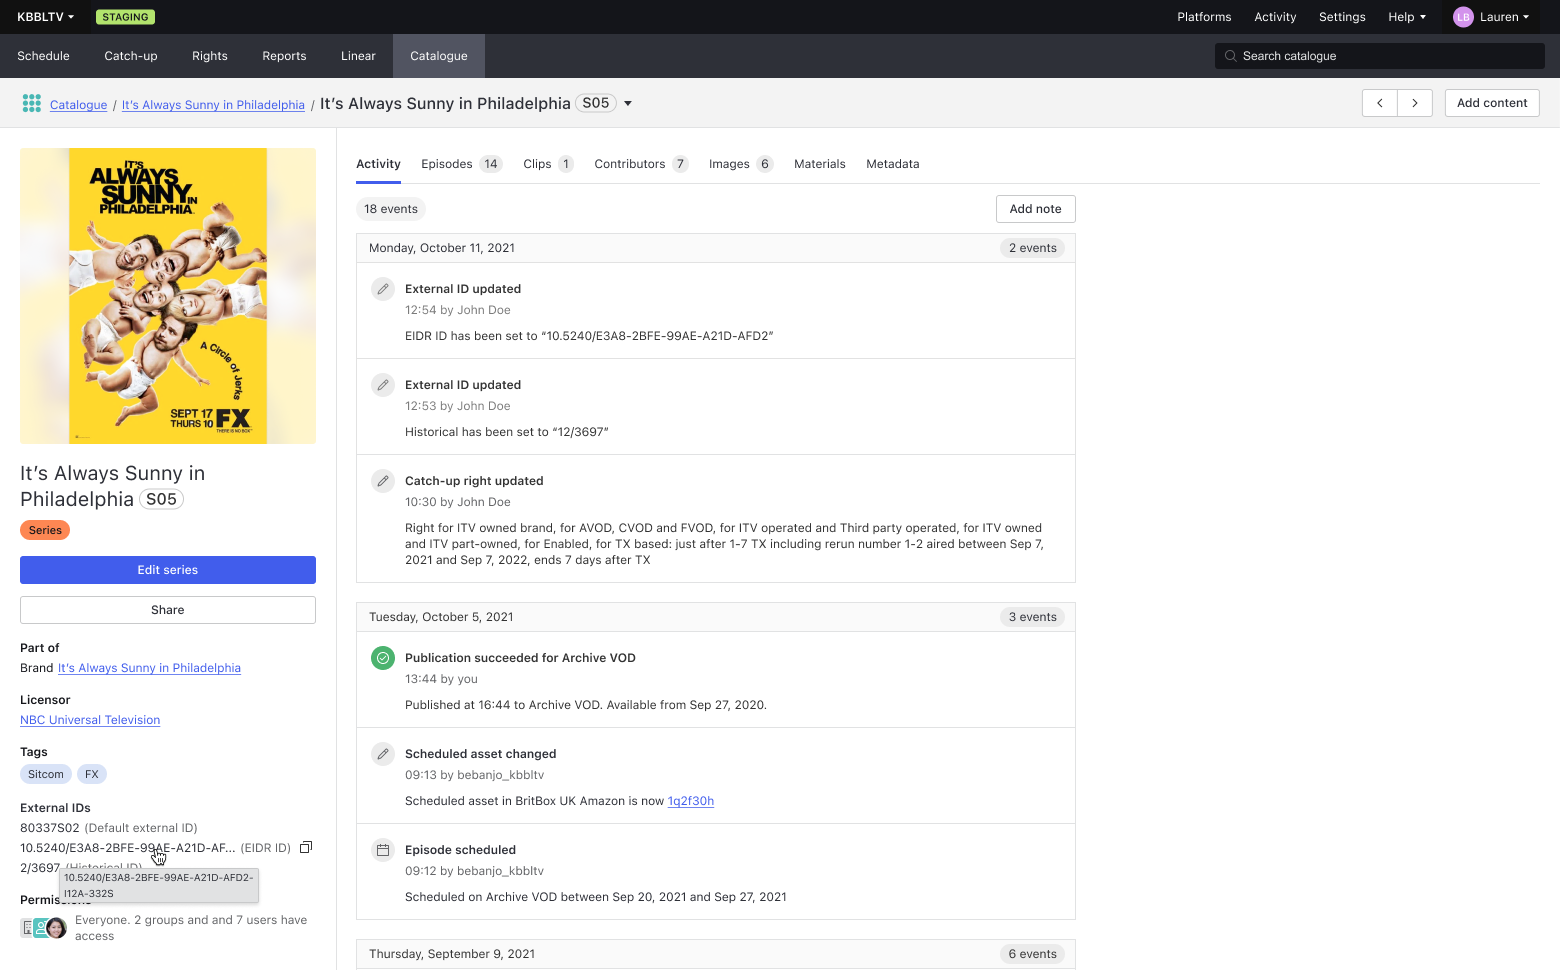1560x970 pixels.
Task: Switch to the Episodes tab
Action: (461, 164)
